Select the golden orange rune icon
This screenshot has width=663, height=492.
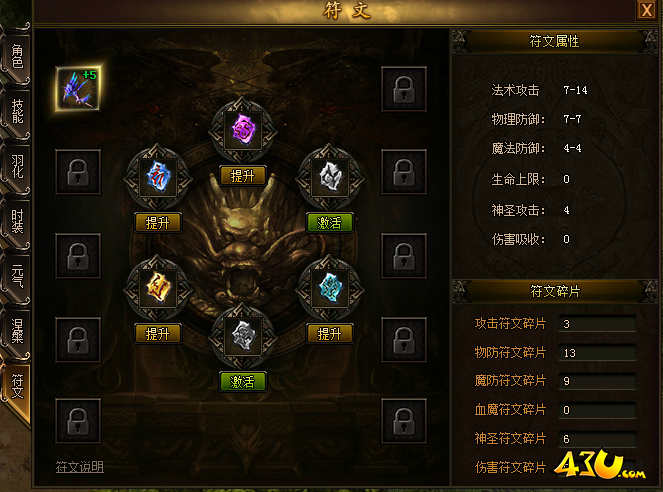coord(158,289)
